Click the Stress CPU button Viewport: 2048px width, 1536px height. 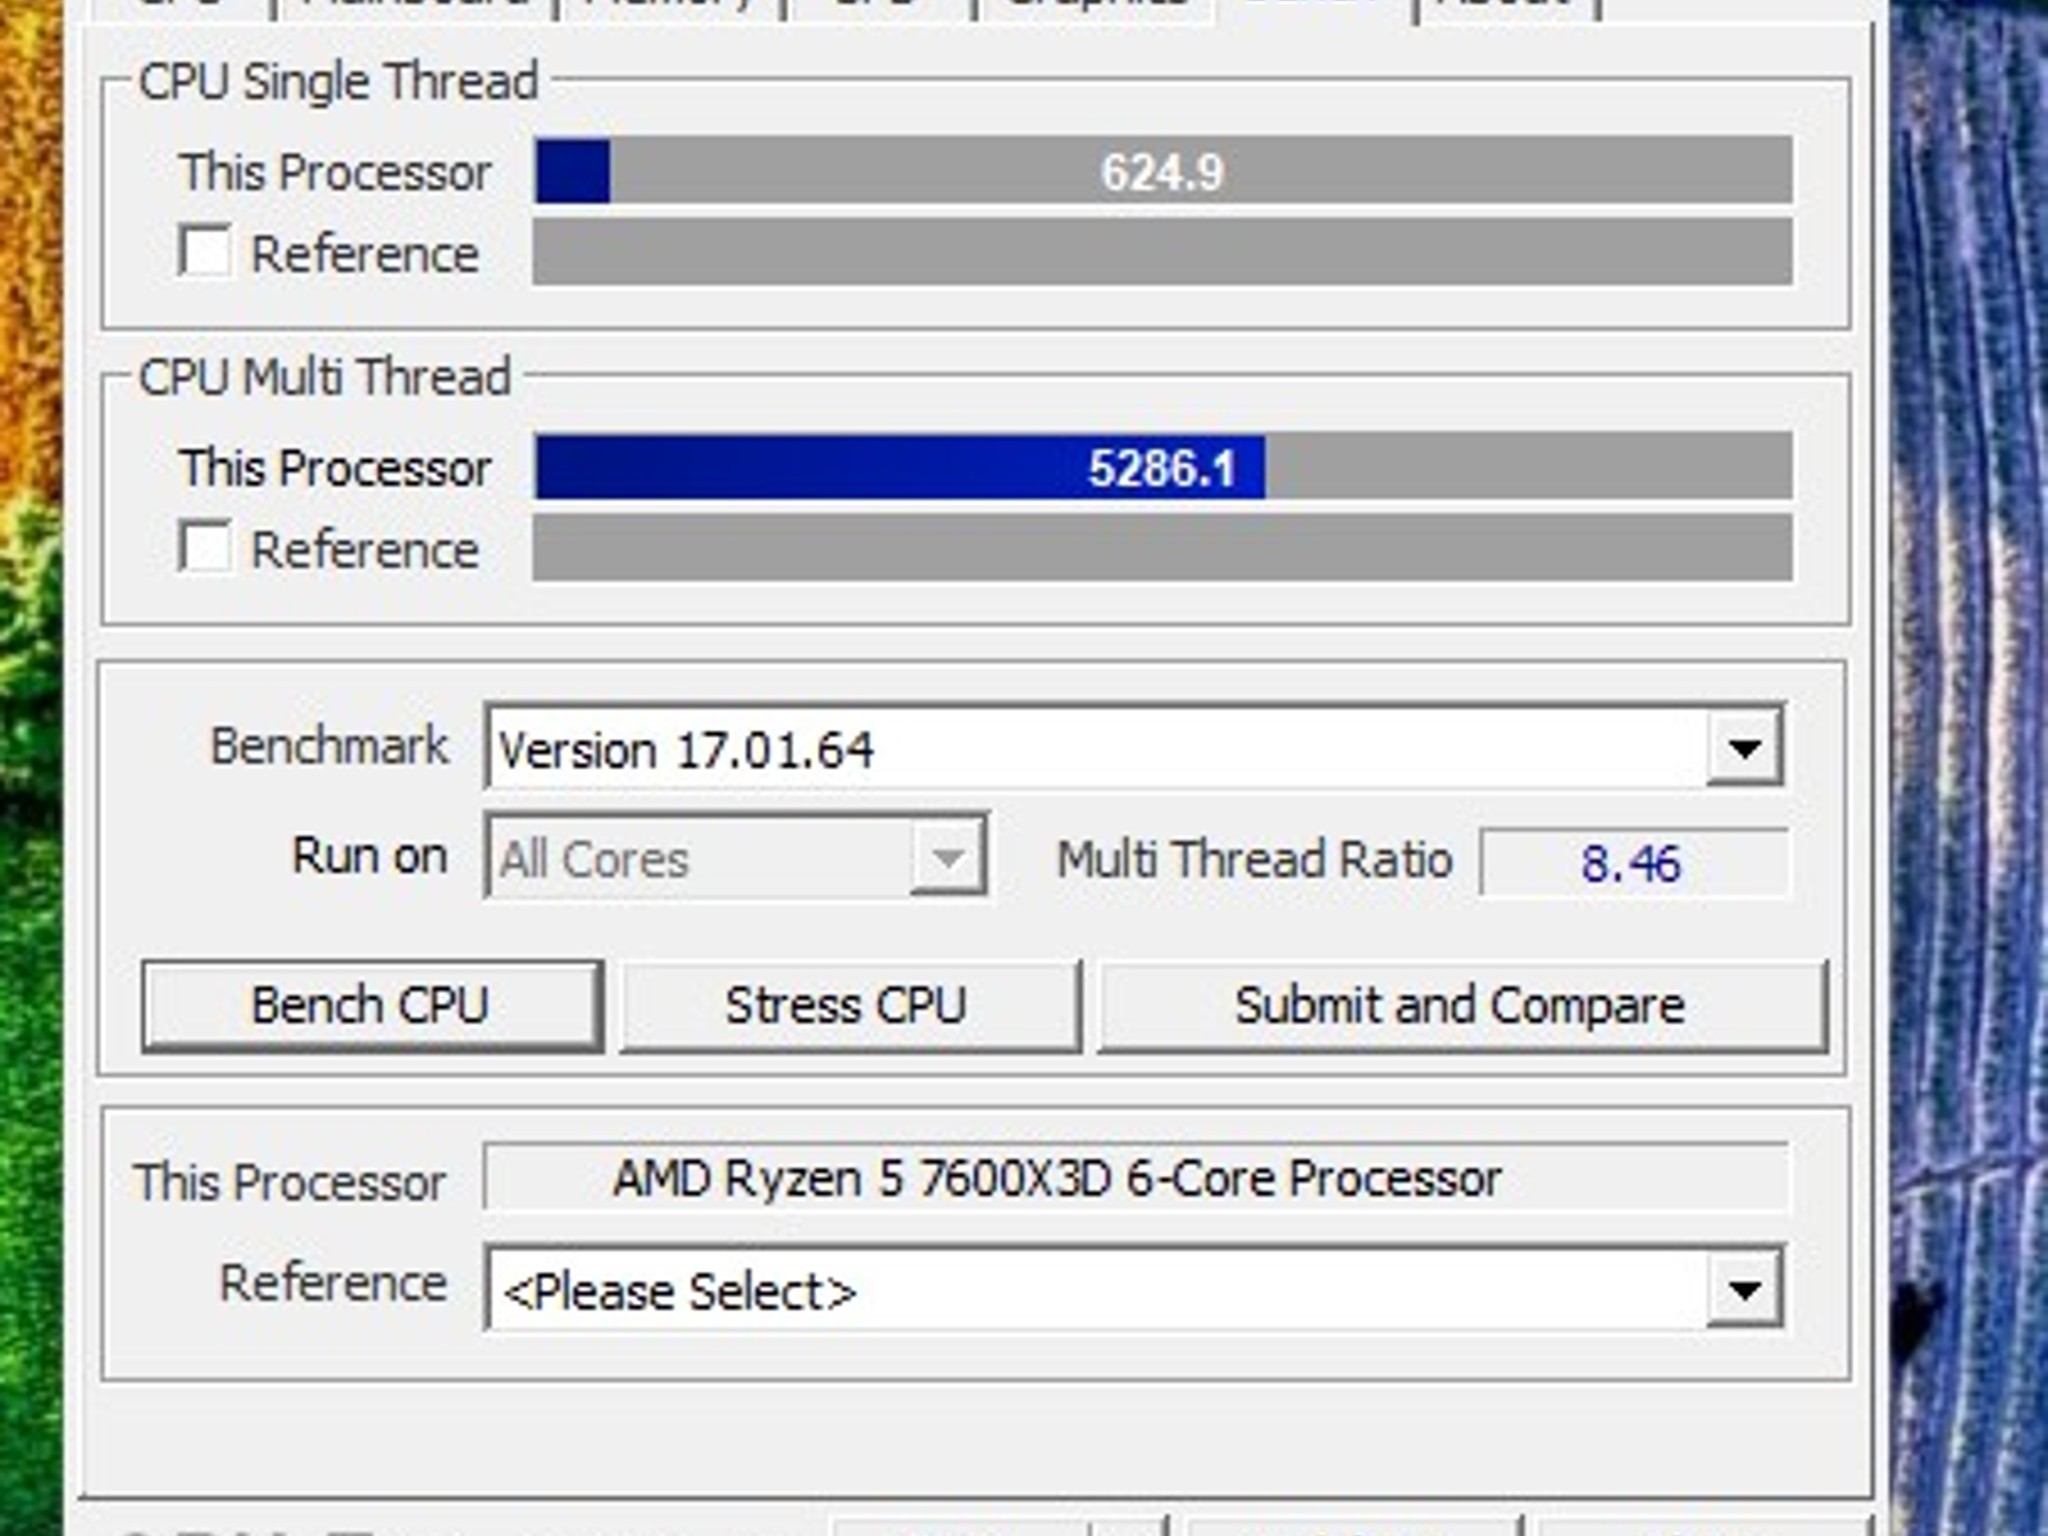pos(850,1006)
